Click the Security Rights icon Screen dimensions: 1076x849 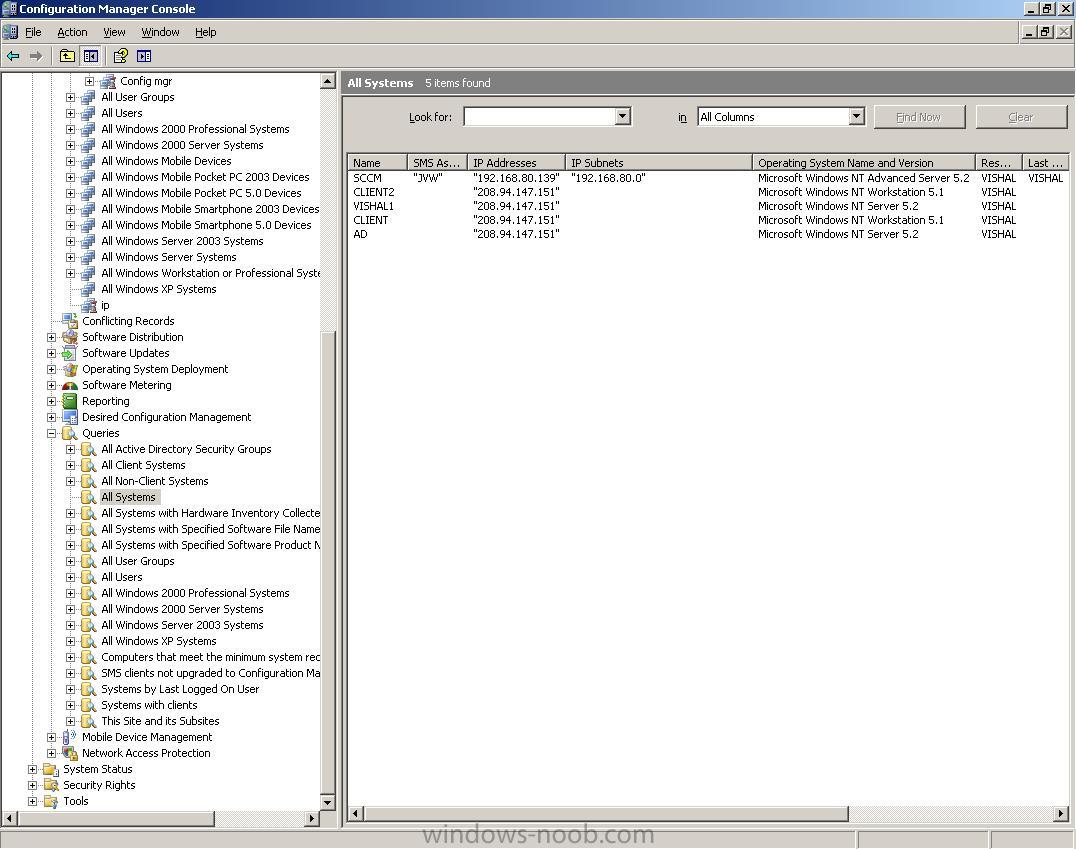[x=51, y=785]
